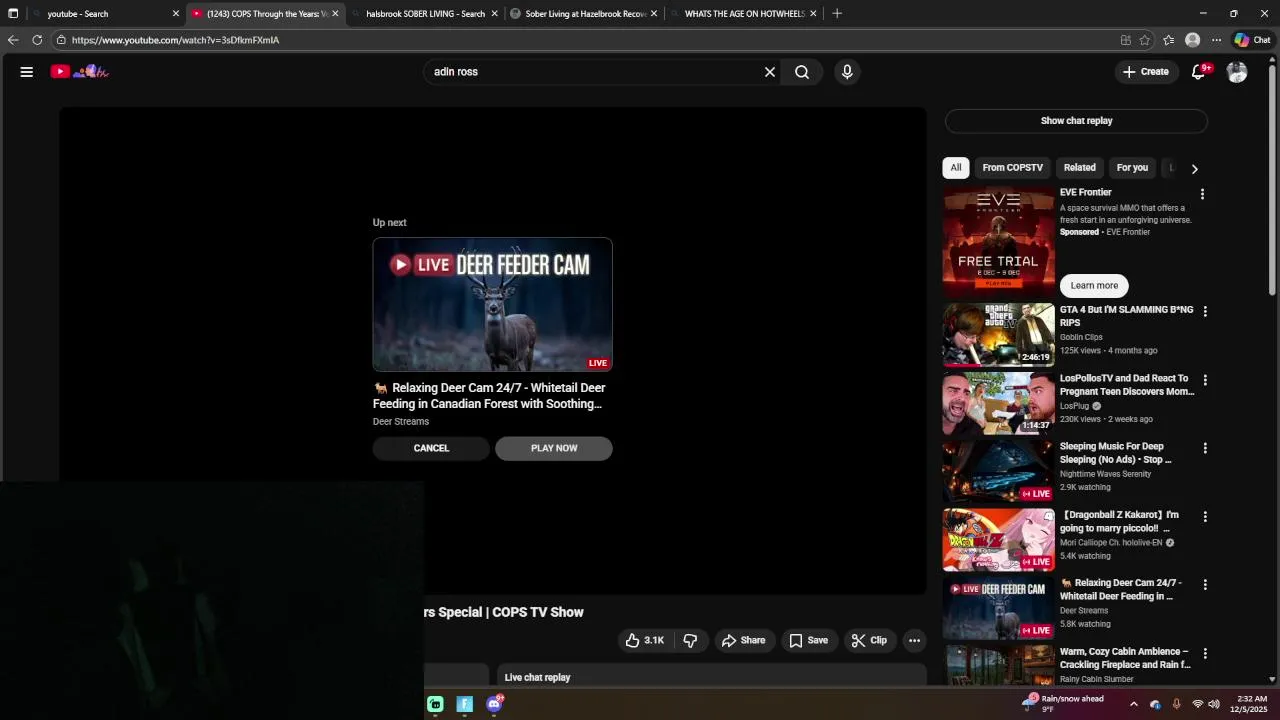Image resolution: width=1280 pixels, height=720 pixels.
Task: Run search with magnifier button
Action: (x=802, y=72)
